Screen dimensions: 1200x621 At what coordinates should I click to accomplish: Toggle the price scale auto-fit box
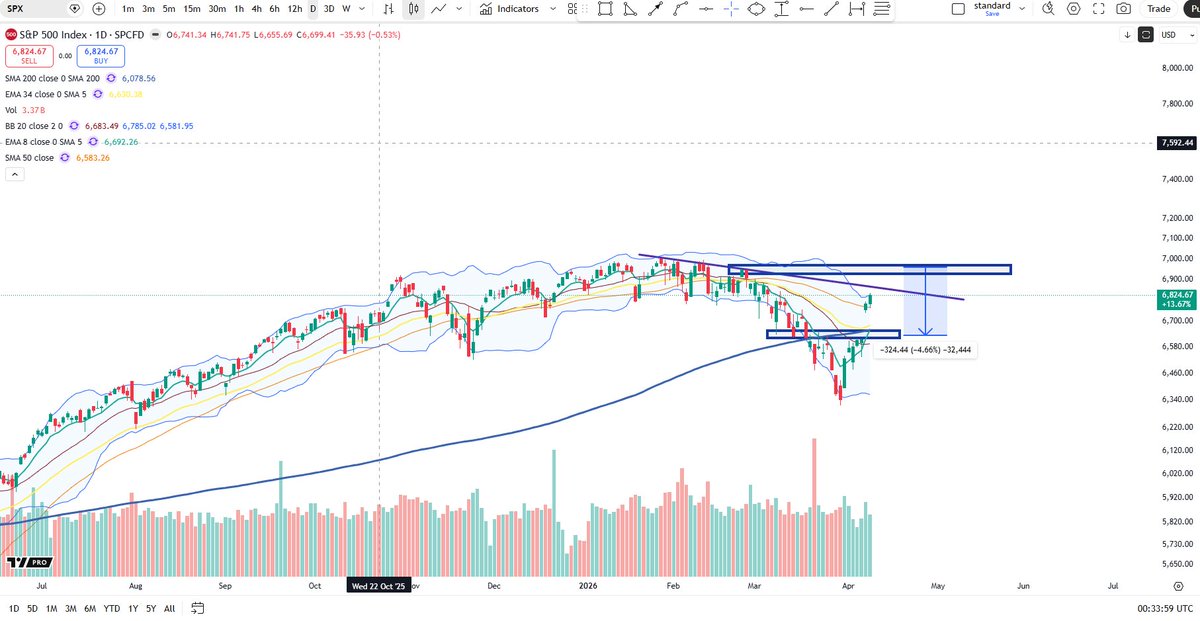(1145, 35)
